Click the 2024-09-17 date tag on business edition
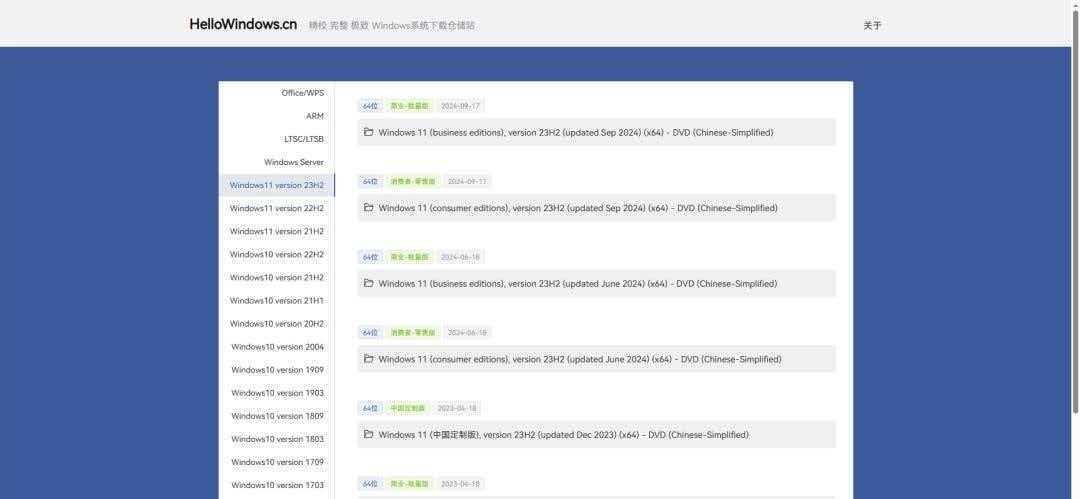The width and height of the screenshot is (1080, 499). [460, 106]
